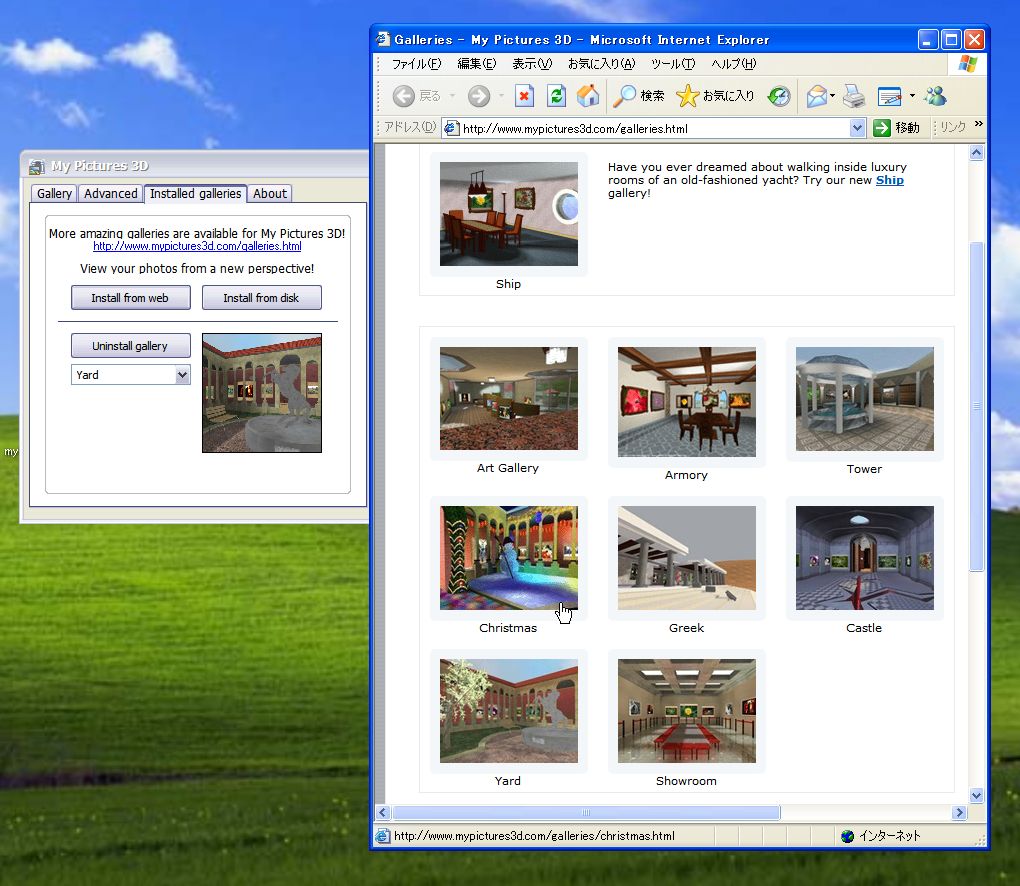Click the Uninstall gallery button
The height and width of the screenshot is (886, 1020).
click(130, 346)
